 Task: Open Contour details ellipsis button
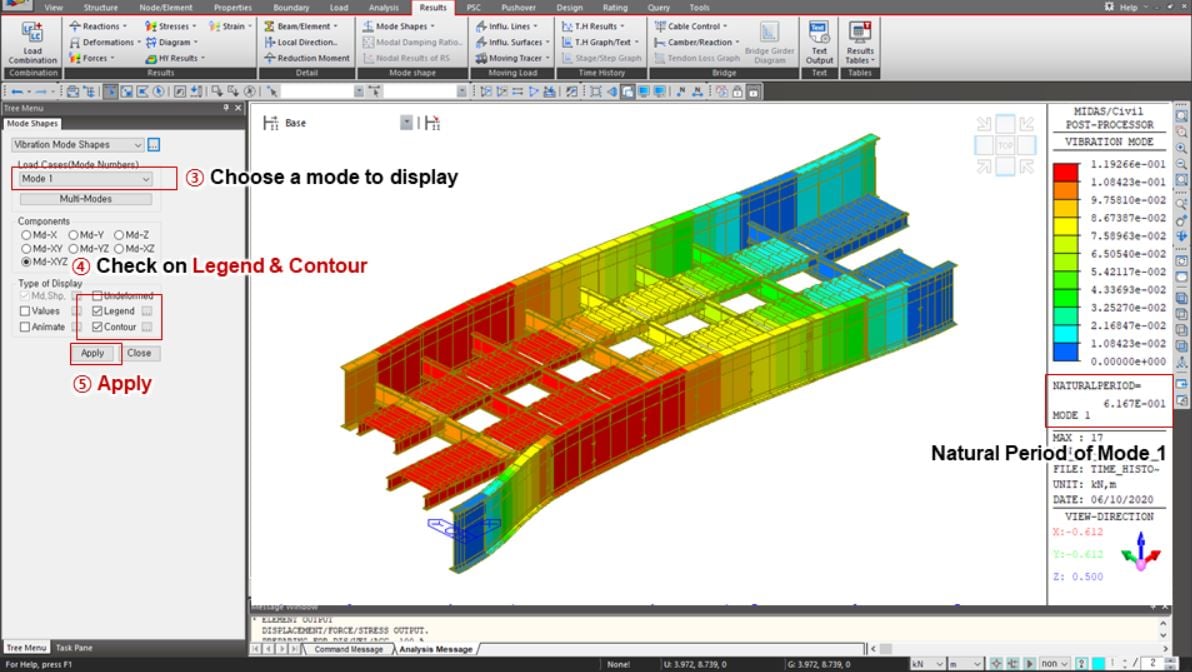coord(147,327)
